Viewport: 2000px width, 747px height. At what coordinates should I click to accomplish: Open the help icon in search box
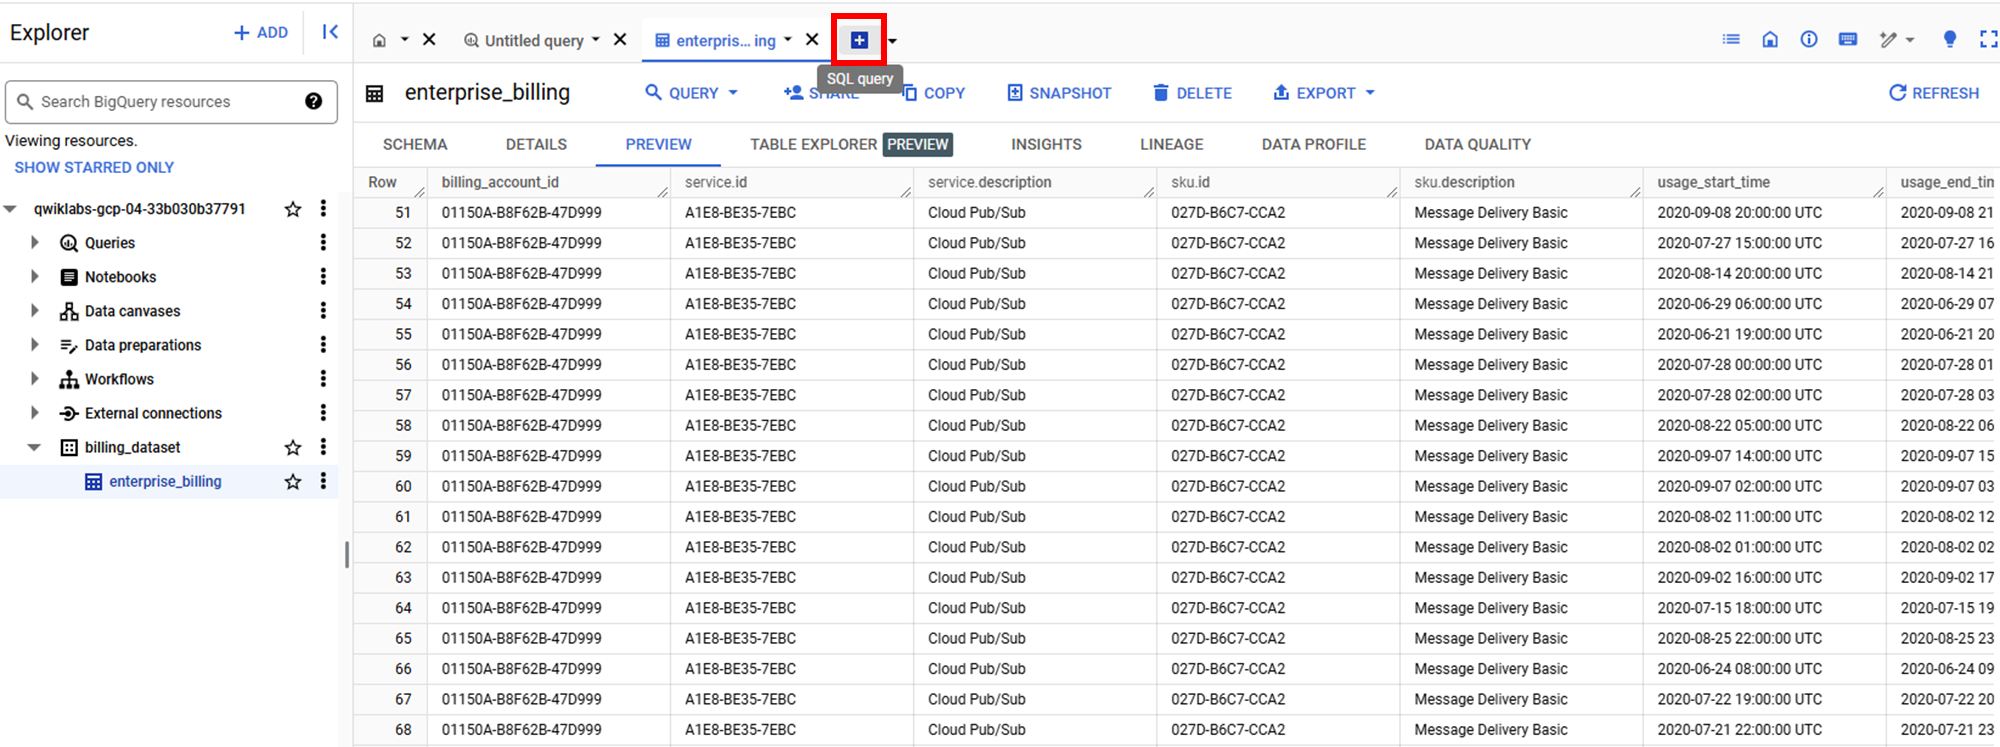(314, 101)
